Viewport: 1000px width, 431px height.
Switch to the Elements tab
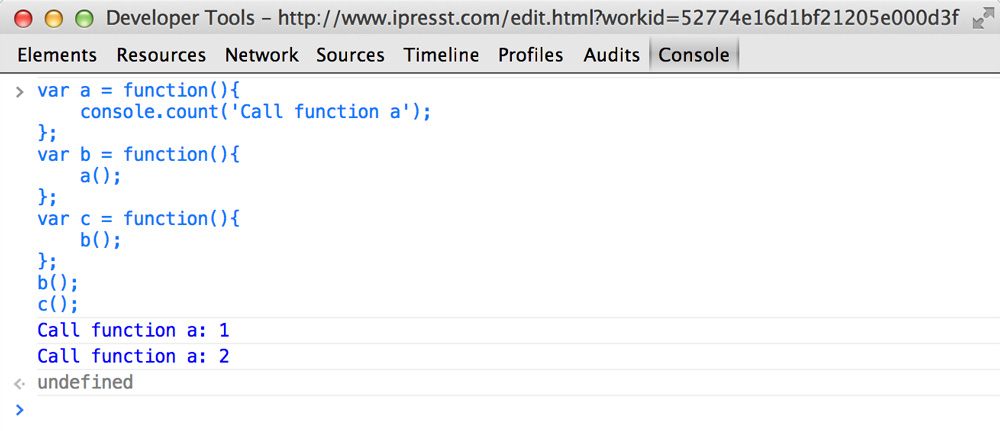57,55
